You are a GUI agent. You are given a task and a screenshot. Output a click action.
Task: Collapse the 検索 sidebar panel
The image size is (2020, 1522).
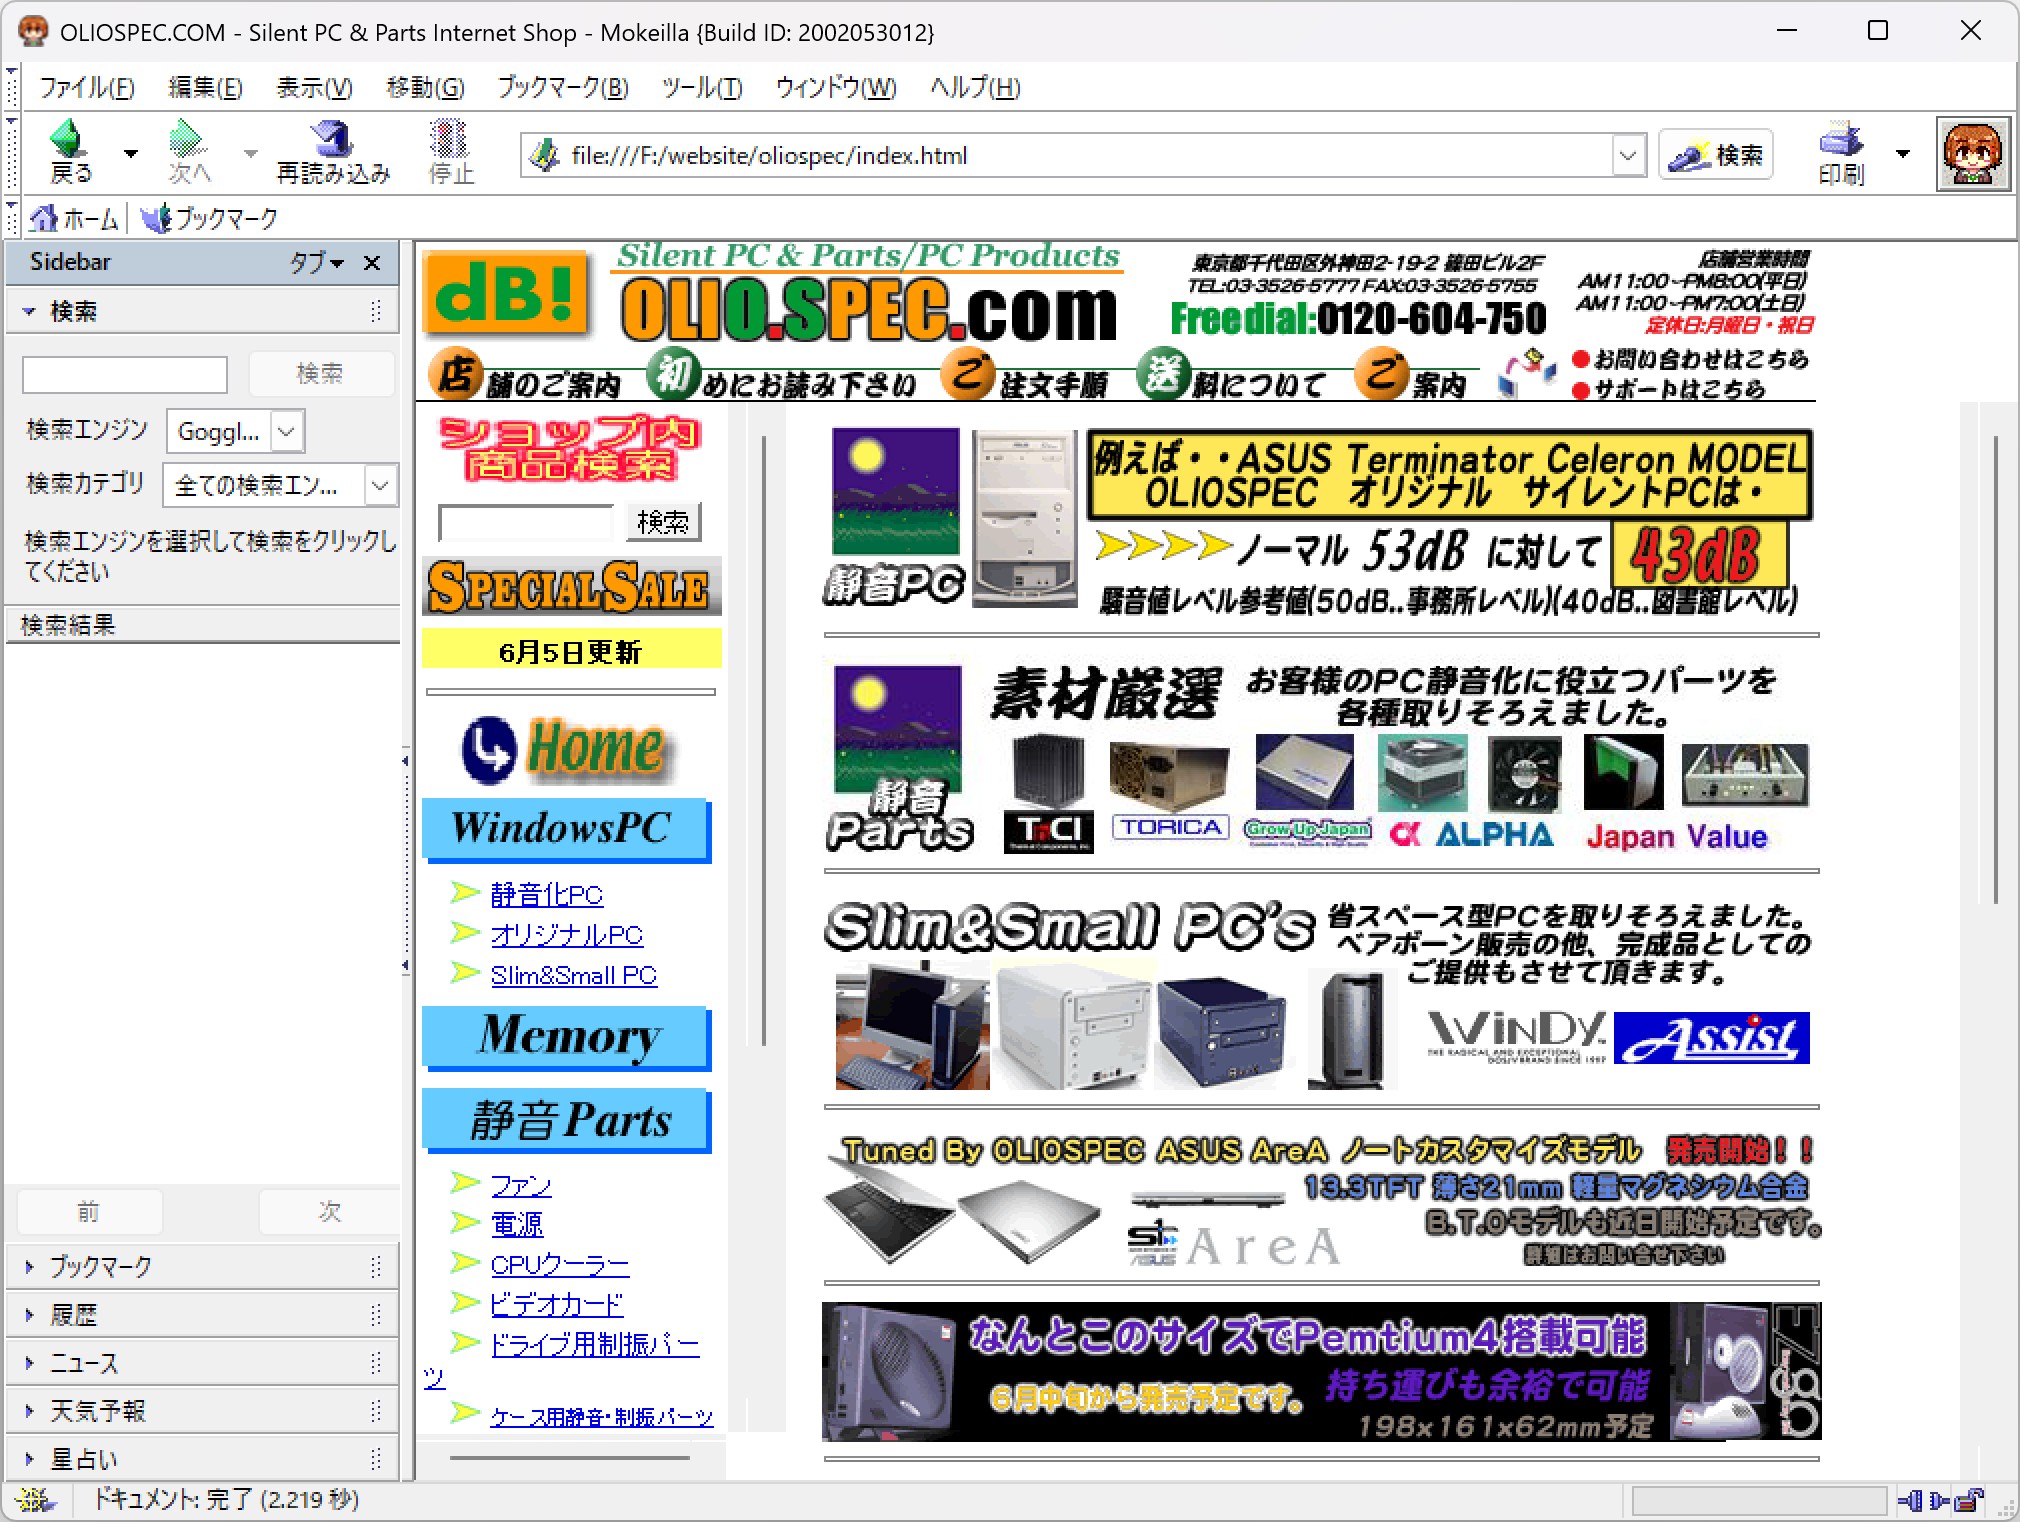[x=29, y=312]
